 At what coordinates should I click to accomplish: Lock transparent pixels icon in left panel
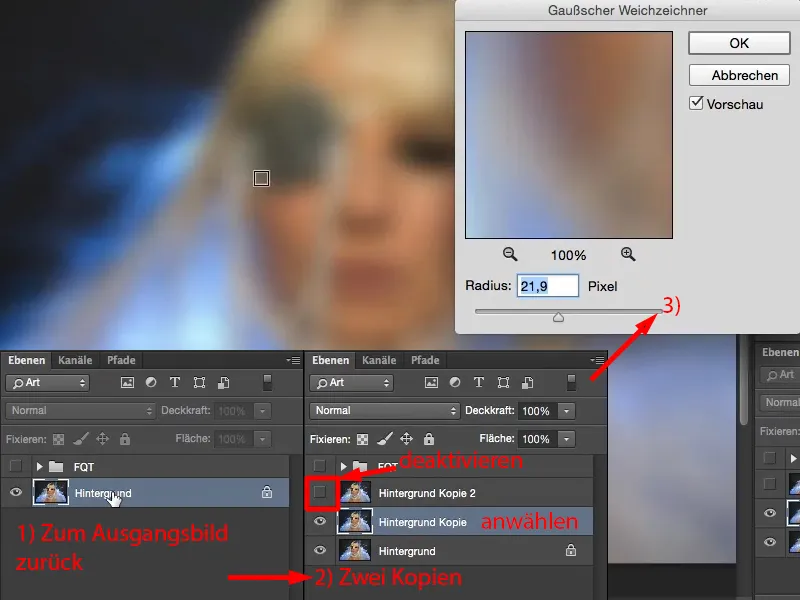[59, 439]
